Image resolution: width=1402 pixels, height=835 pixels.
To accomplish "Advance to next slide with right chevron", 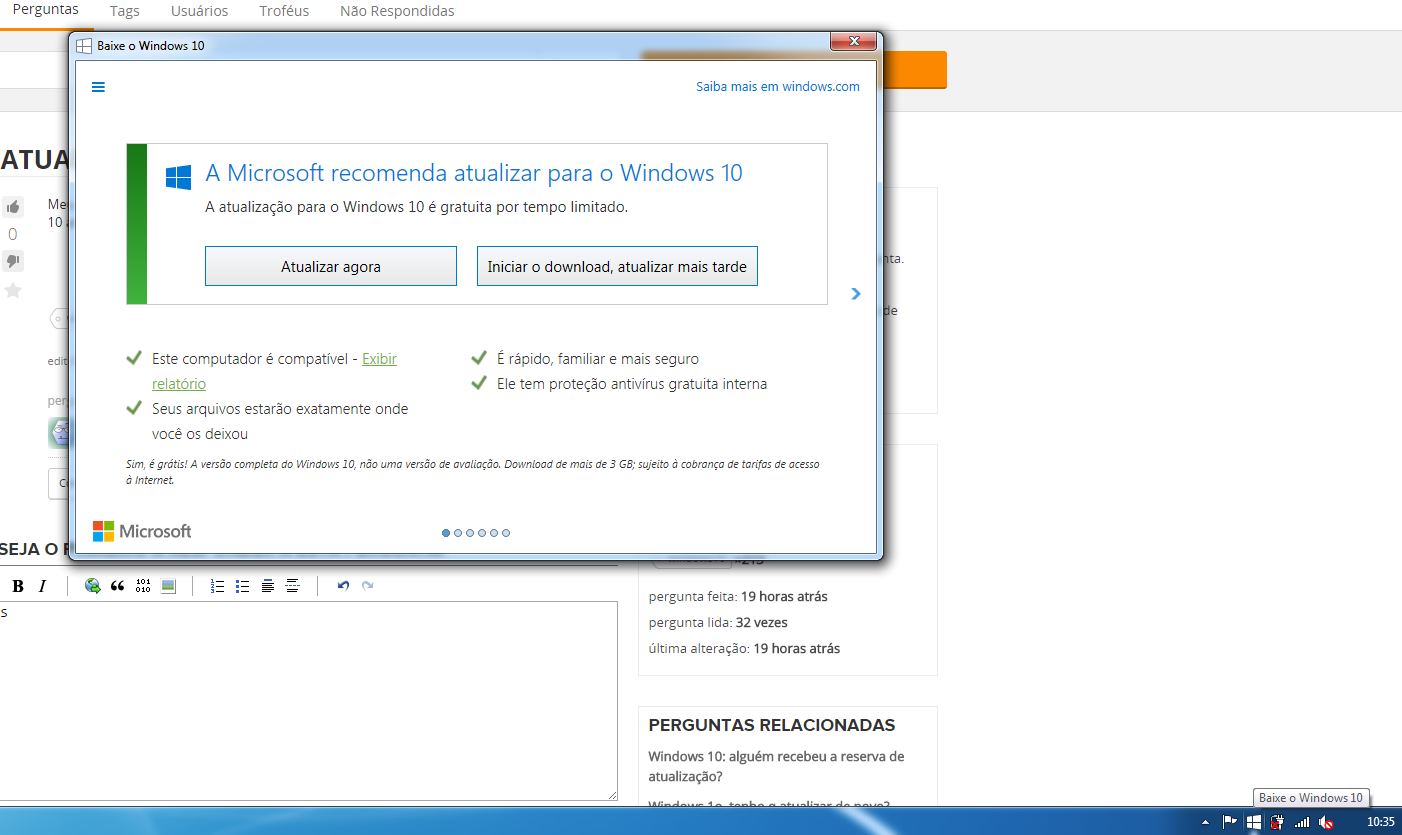I will pos(855,294).
